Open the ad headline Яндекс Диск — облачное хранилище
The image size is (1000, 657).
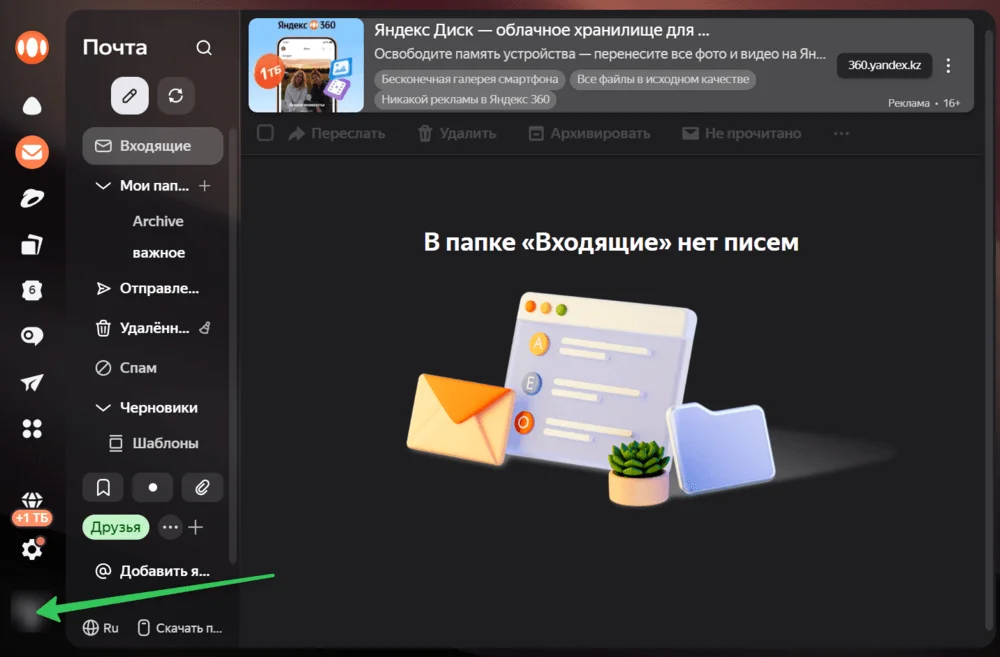541,30
